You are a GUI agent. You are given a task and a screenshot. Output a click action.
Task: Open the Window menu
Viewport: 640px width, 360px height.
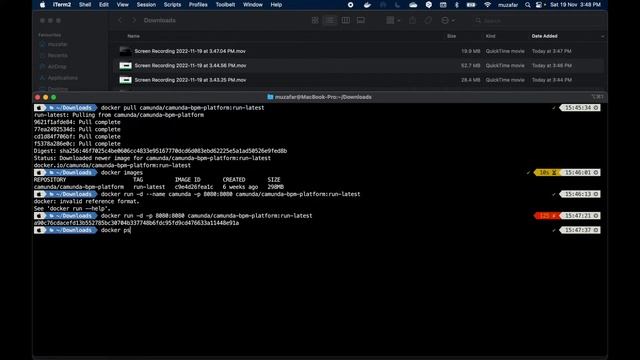point(253,5)
